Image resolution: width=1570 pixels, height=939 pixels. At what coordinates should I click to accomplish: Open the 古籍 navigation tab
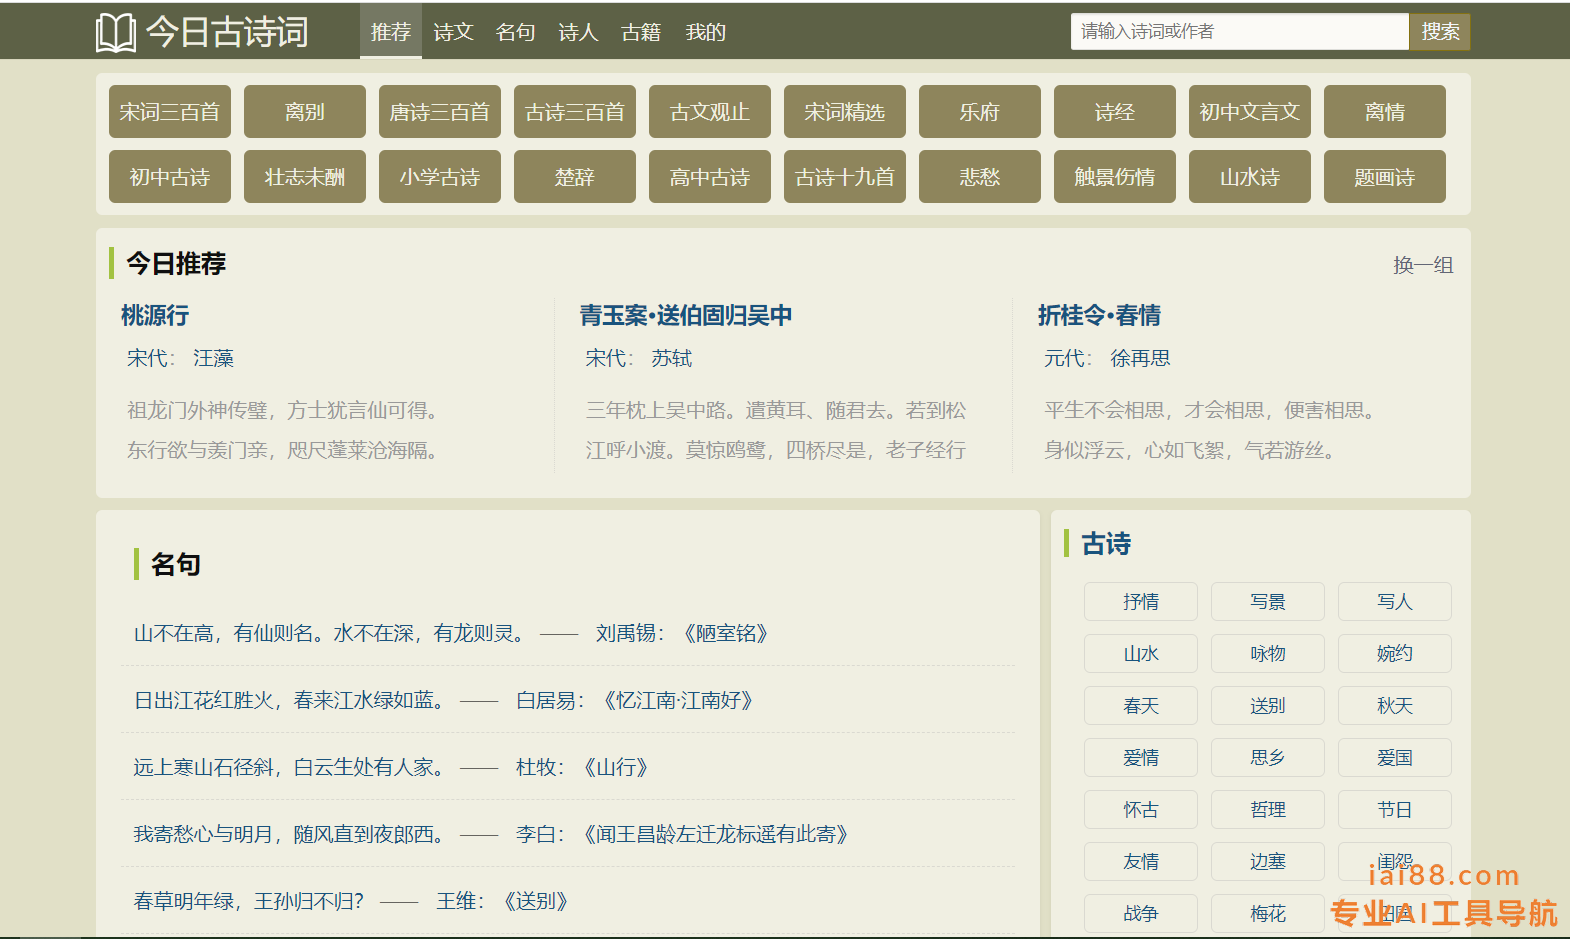pyautogui.click(x=641, y=32)
